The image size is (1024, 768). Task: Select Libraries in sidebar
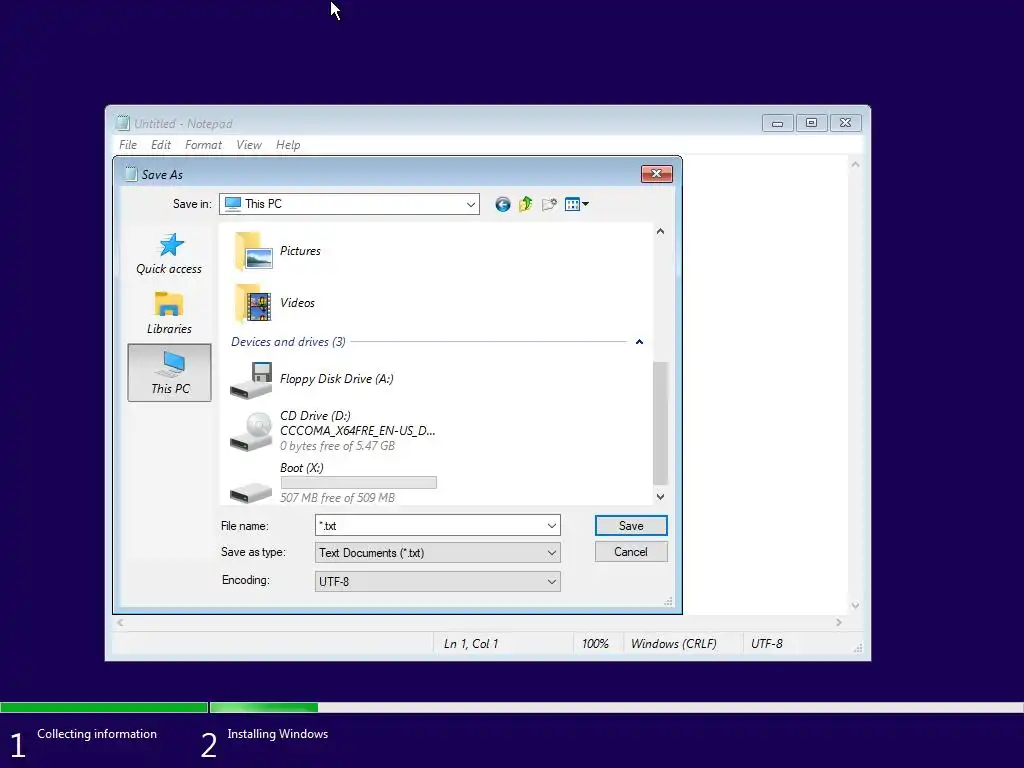[x=169, y=313]
